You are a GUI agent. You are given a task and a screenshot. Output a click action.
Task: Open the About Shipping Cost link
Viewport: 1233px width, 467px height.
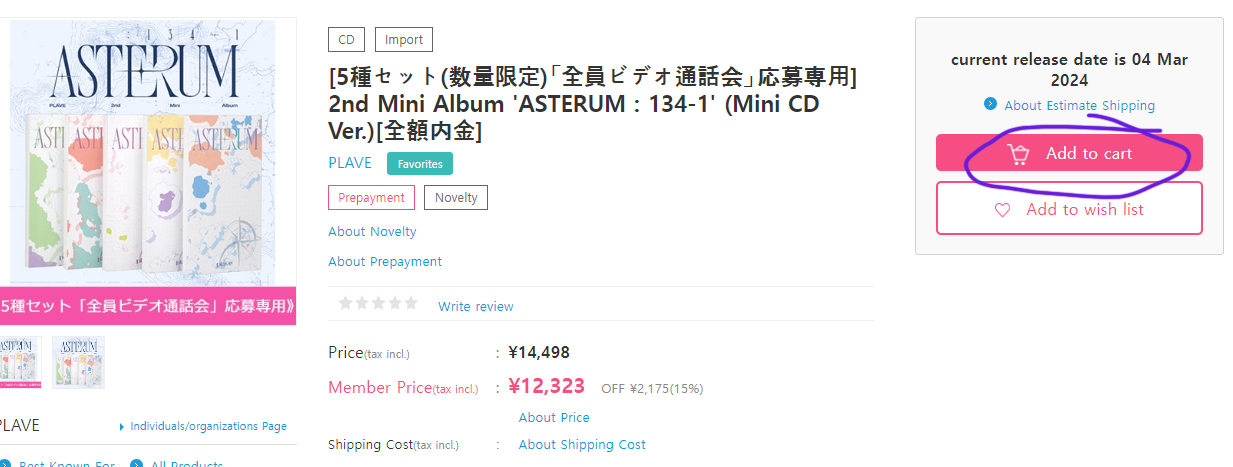(582, 445)
